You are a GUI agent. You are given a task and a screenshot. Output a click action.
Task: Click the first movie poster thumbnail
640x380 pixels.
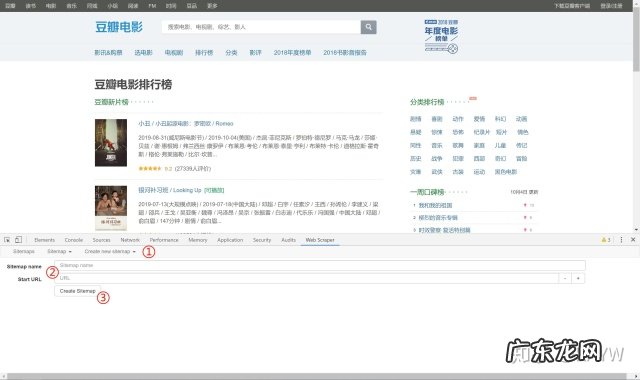pyautogui.click(x=111, y=142)
